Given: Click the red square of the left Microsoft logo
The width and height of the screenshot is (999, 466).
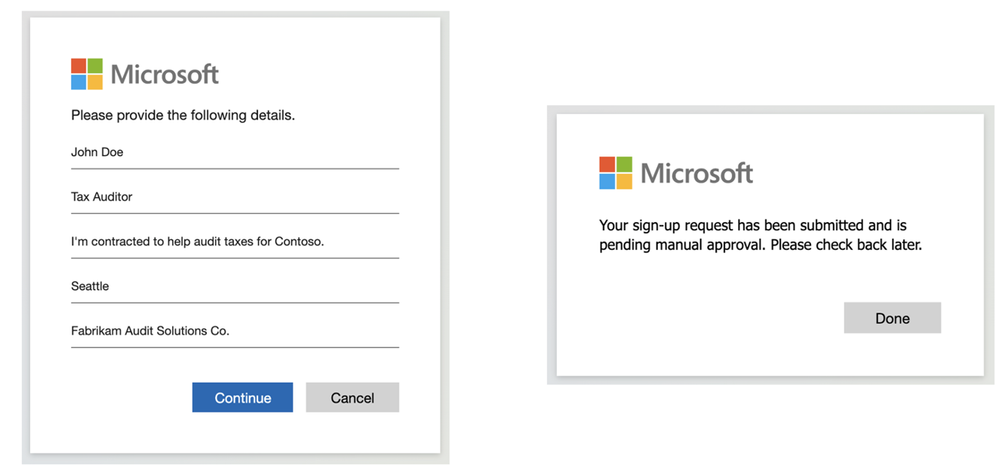Looking at the screenshot, I should click(78, 66).
